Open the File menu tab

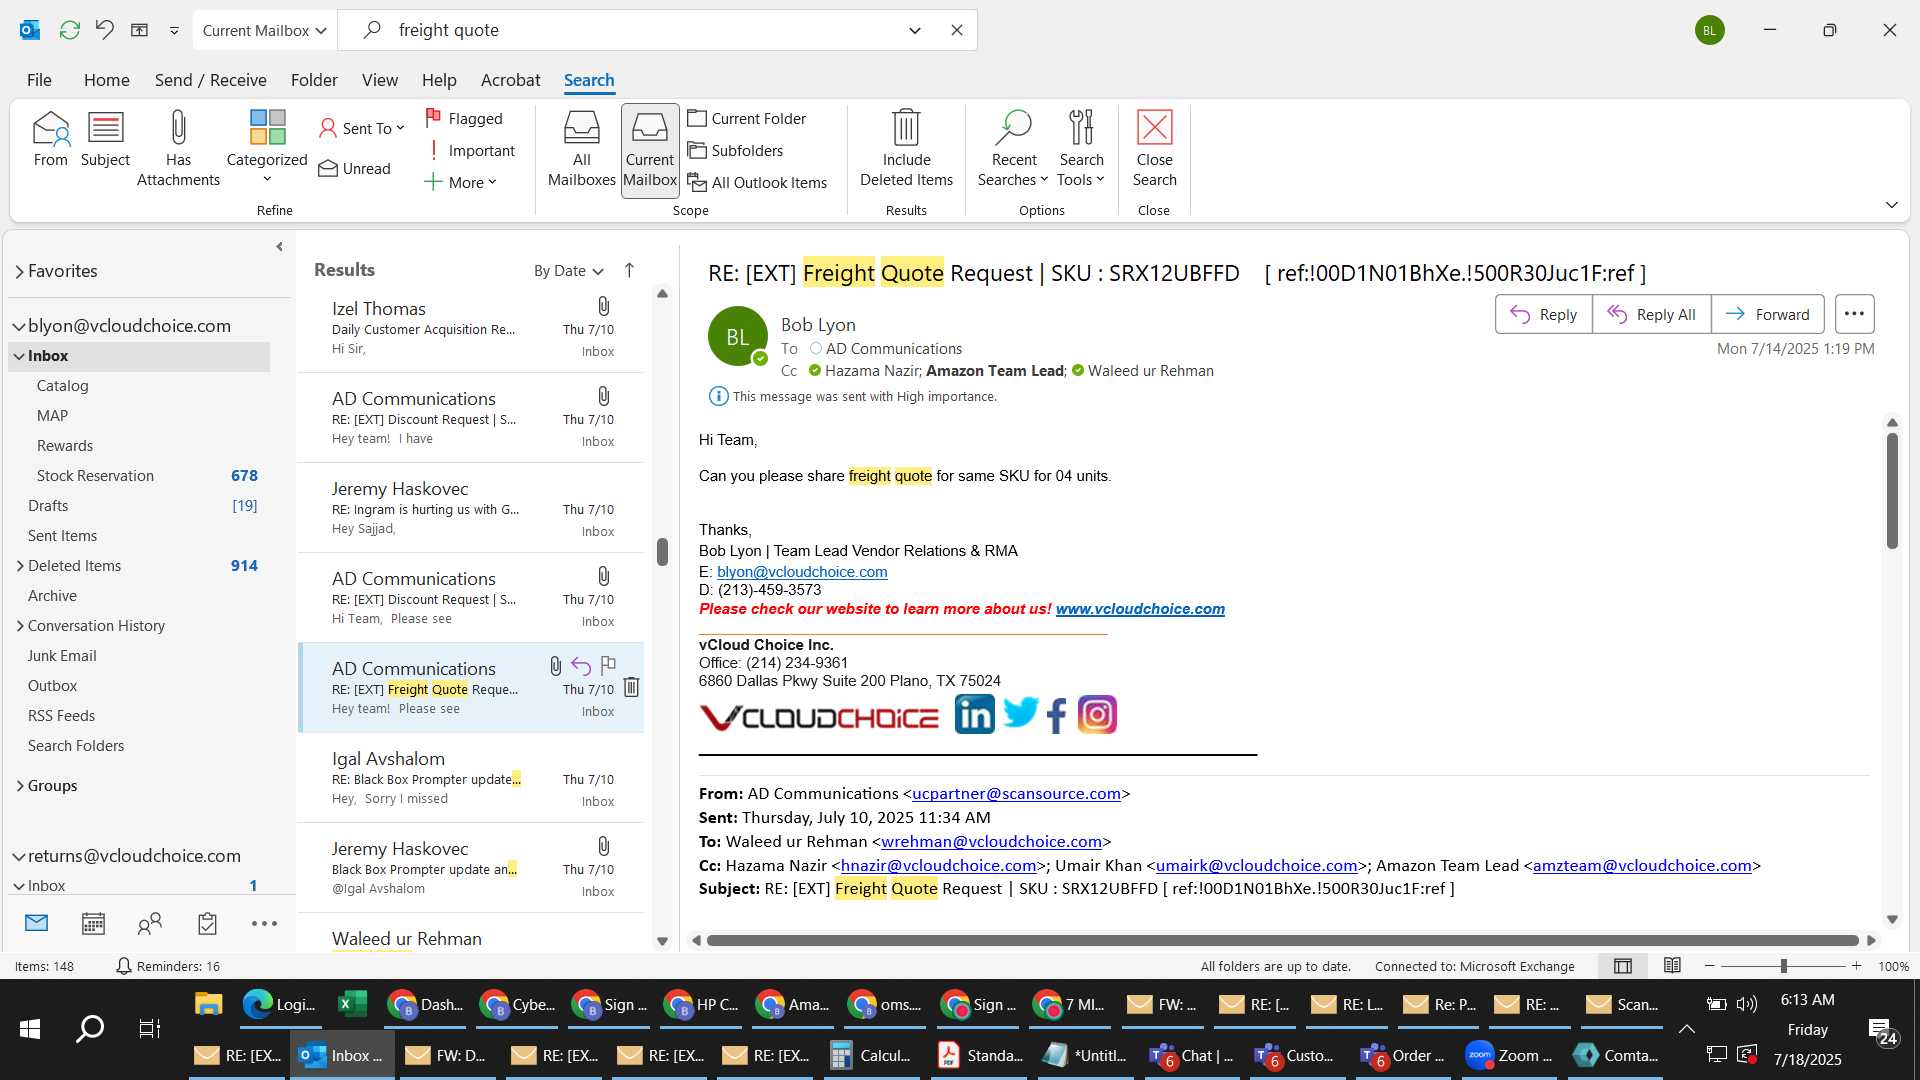(39, 80)
